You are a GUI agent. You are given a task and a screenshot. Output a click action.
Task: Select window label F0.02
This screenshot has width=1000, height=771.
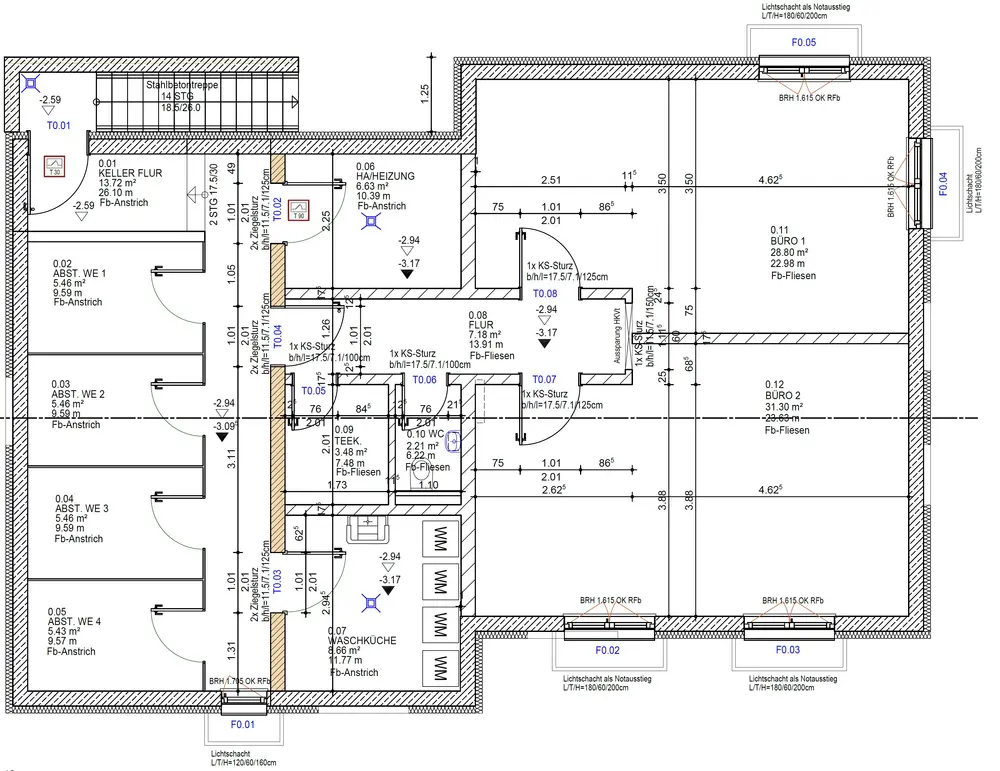pyautogui.click(x=608, y=650)
